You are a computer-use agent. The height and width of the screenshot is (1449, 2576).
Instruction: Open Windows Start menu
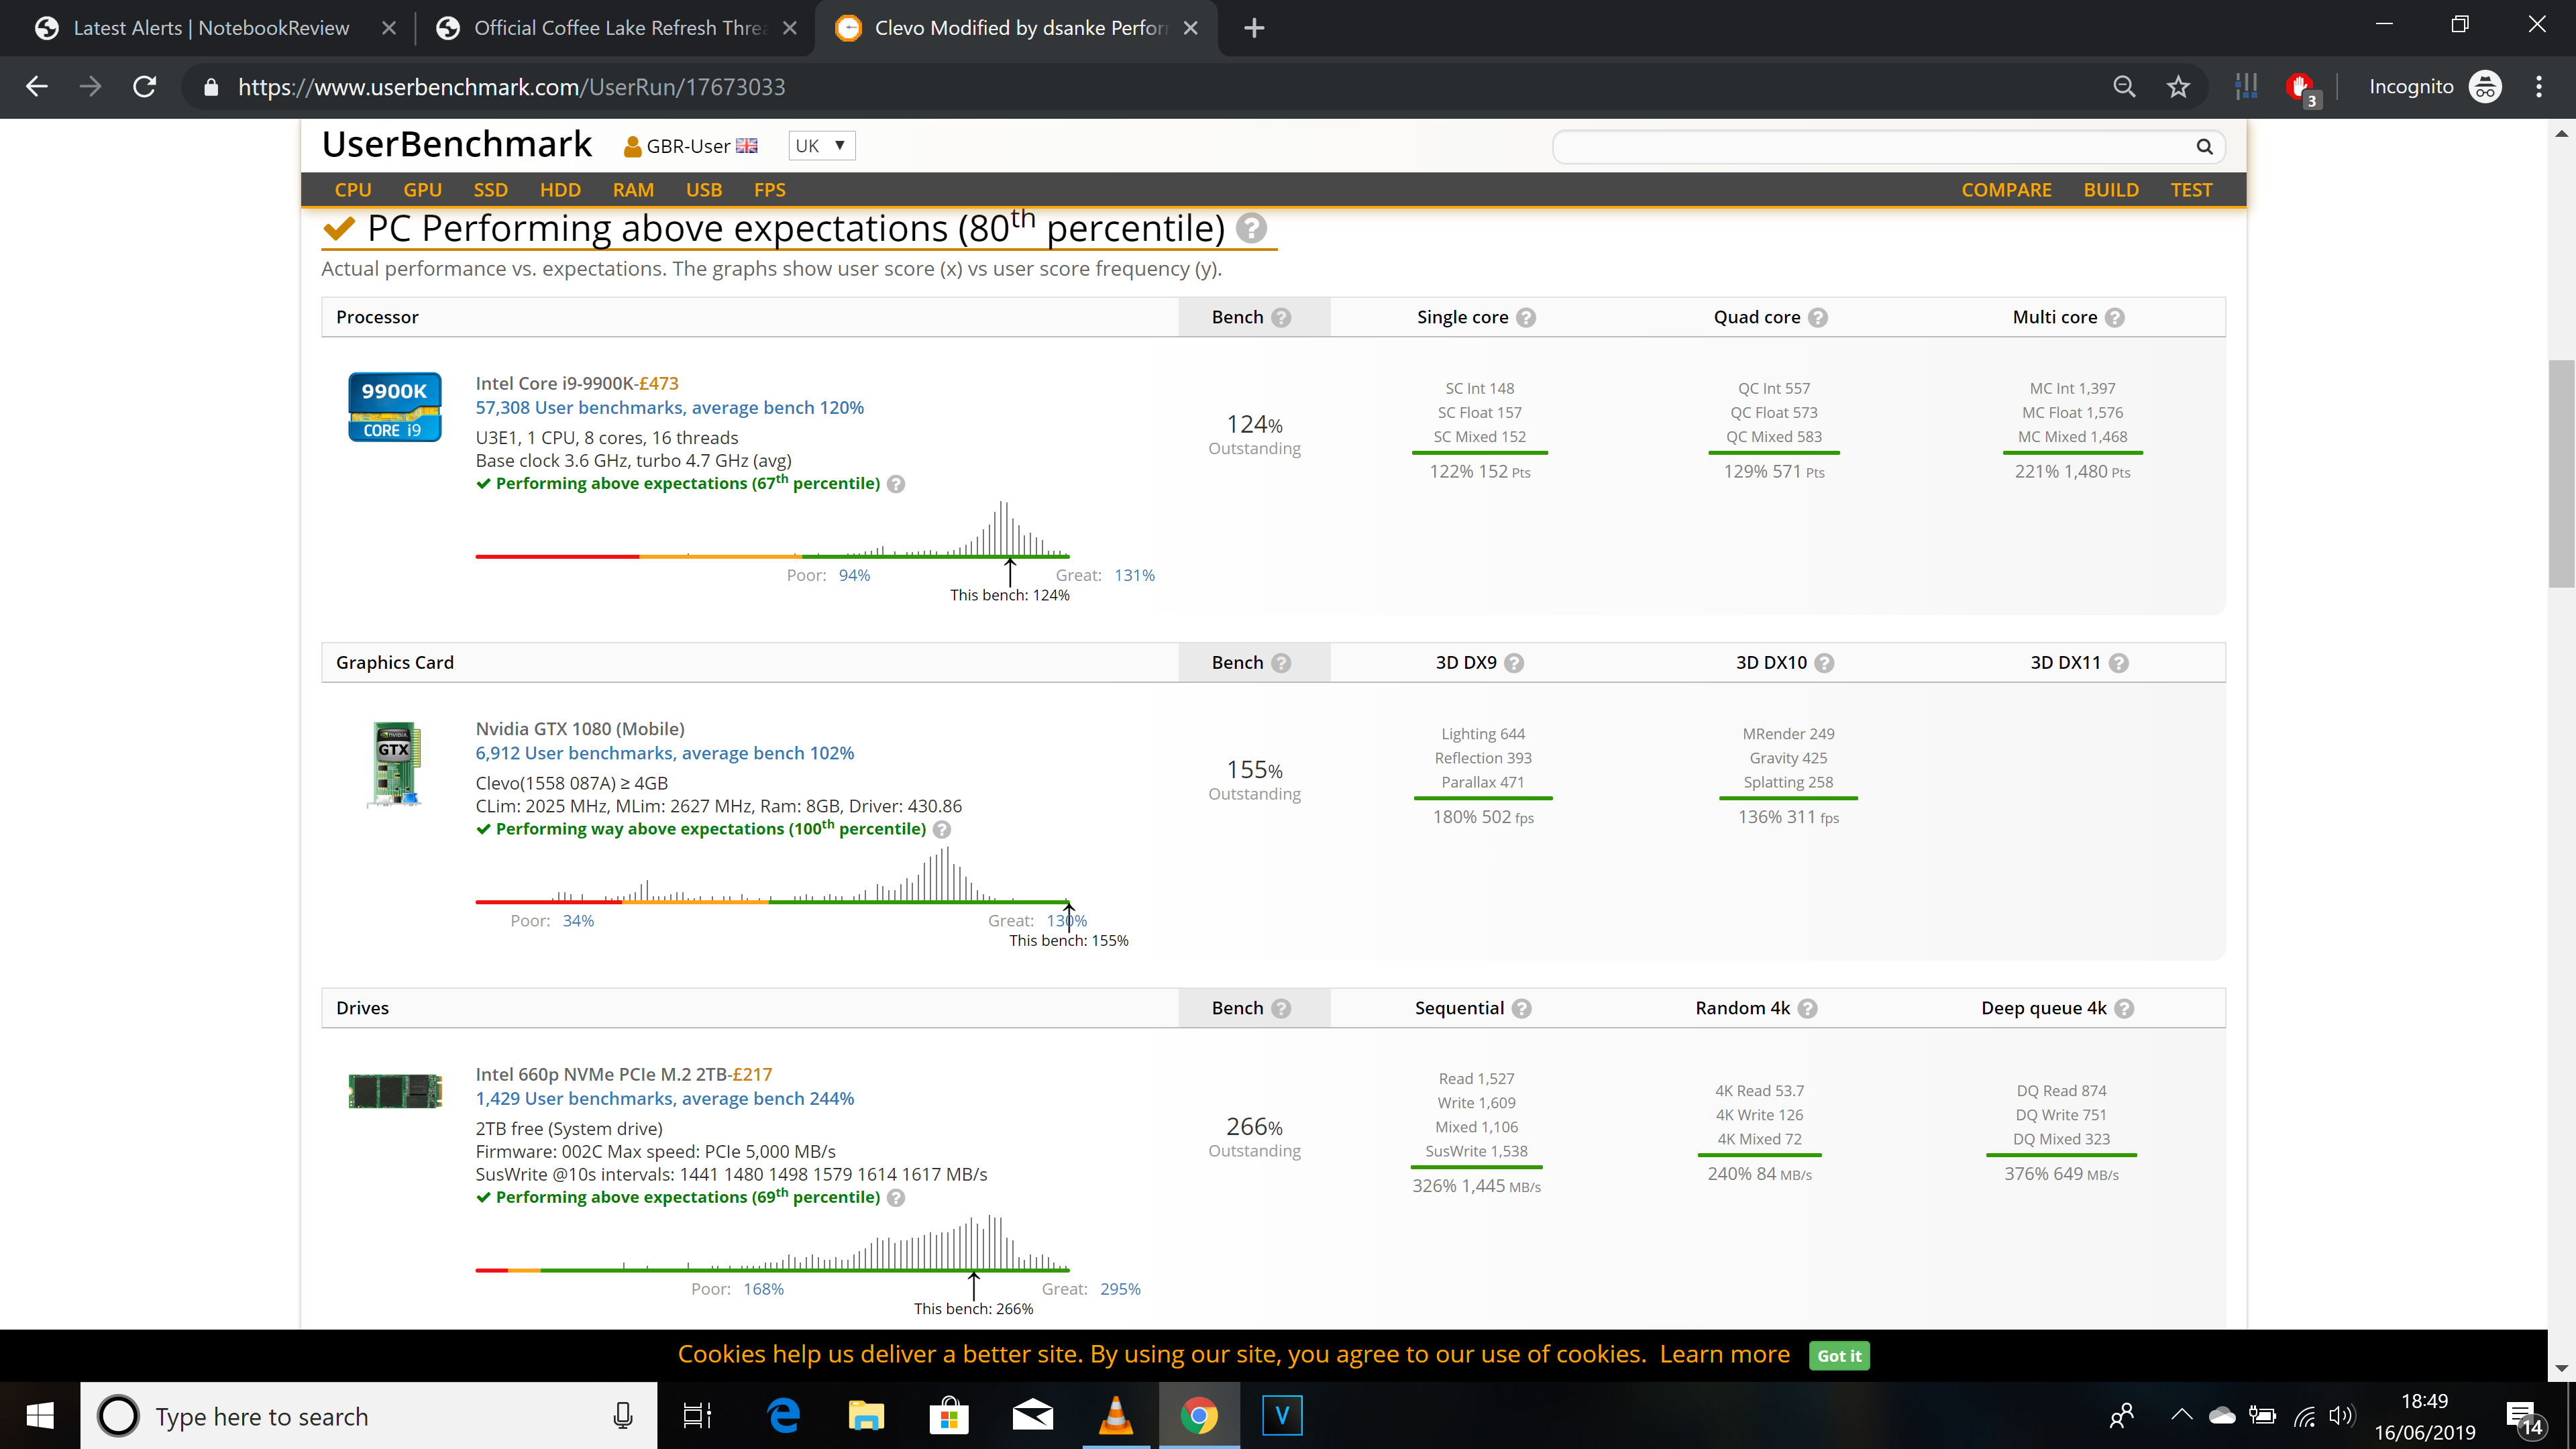coord(40,1416)
